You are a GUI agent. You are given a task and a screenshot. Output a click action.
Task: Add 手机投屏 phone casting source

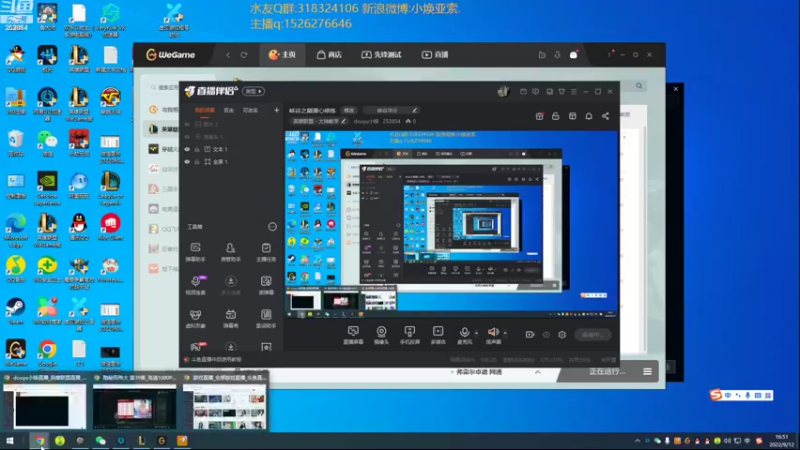tap(409, 335)
